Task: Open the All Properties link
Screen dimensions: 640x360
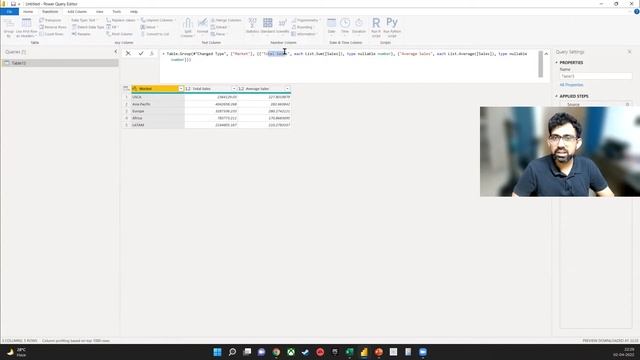Action: (x=571, y=85)
